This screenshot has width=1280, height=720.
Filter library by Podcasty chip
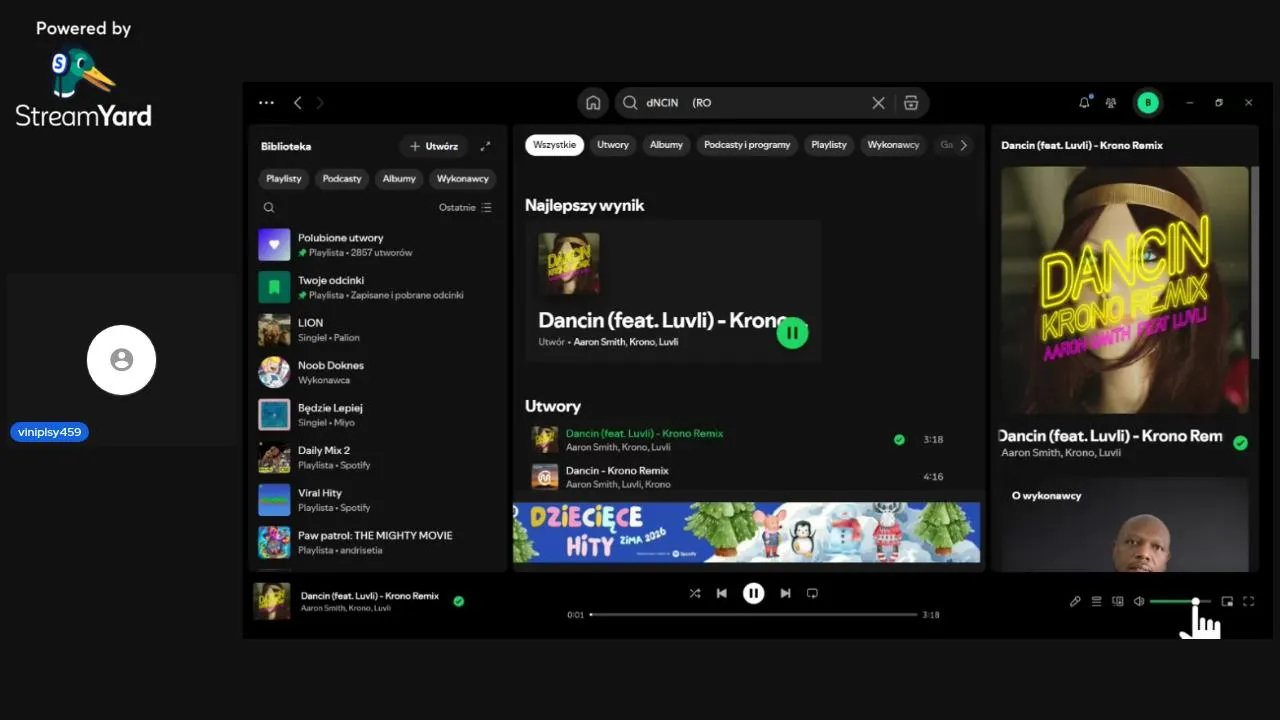[x=342, y=179]
